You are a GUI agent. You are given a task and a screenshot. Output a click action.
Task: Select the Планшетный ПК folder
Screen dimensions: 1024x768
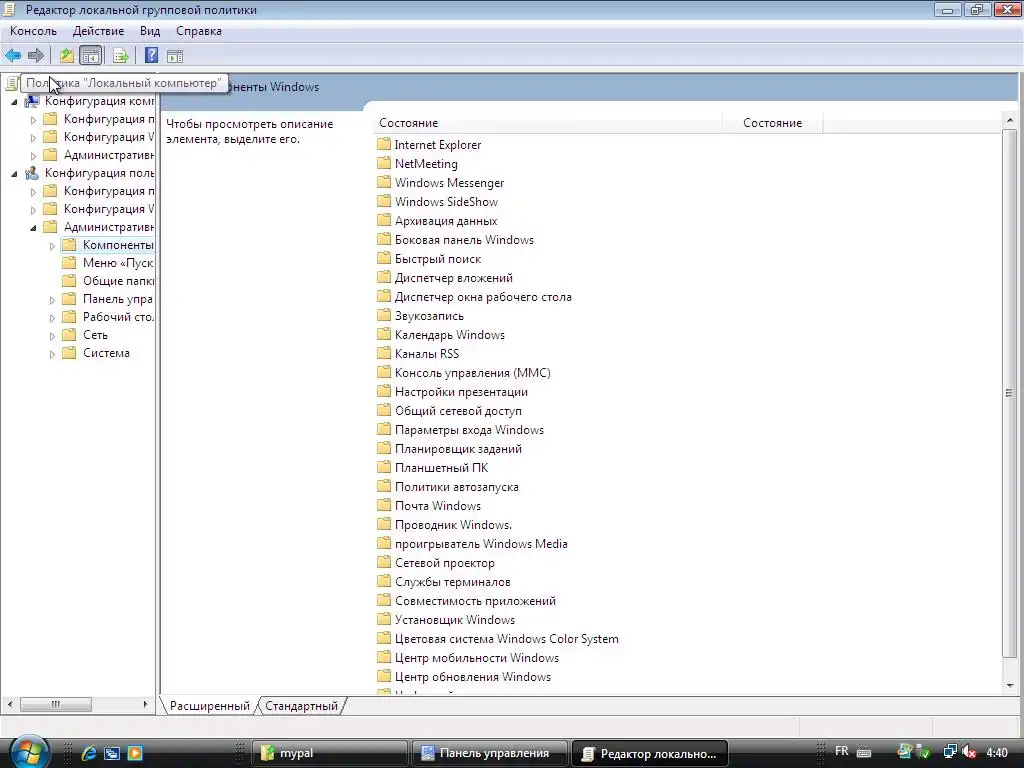(432, 468)
